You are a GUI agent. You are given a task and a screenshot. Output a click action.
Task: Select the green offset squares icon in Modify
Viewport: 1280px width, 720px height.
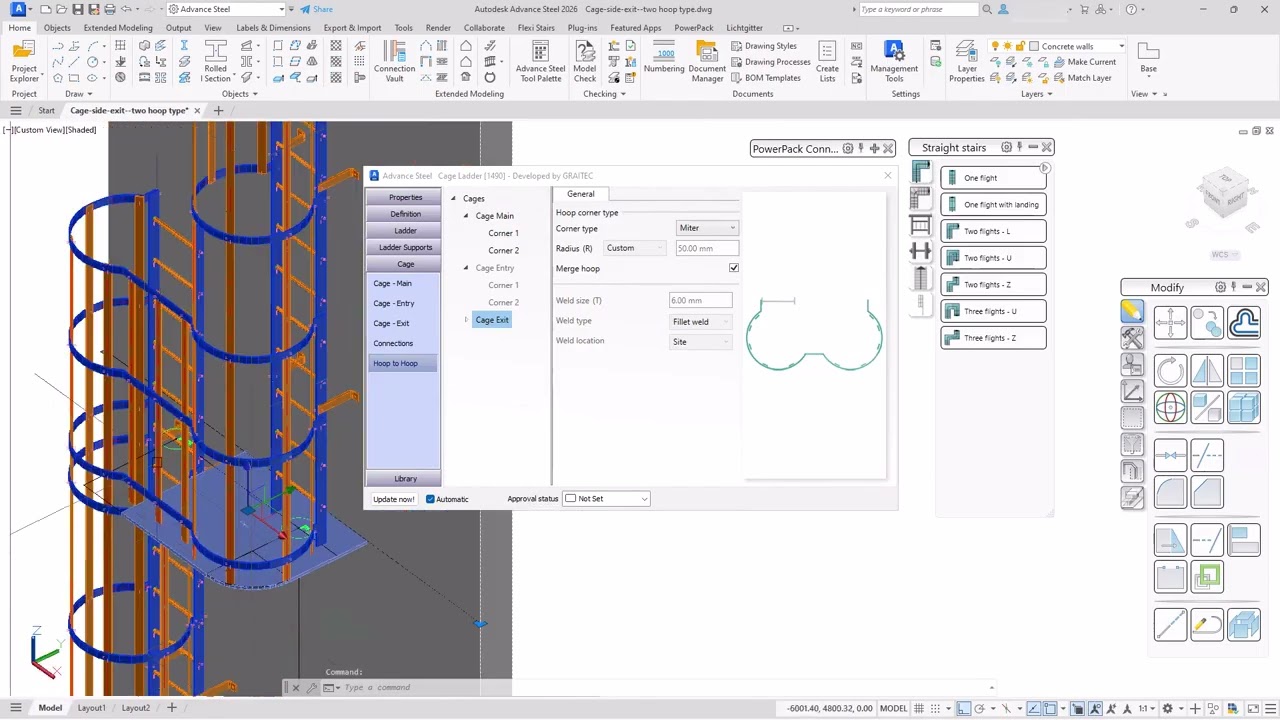click(1207, 577)
